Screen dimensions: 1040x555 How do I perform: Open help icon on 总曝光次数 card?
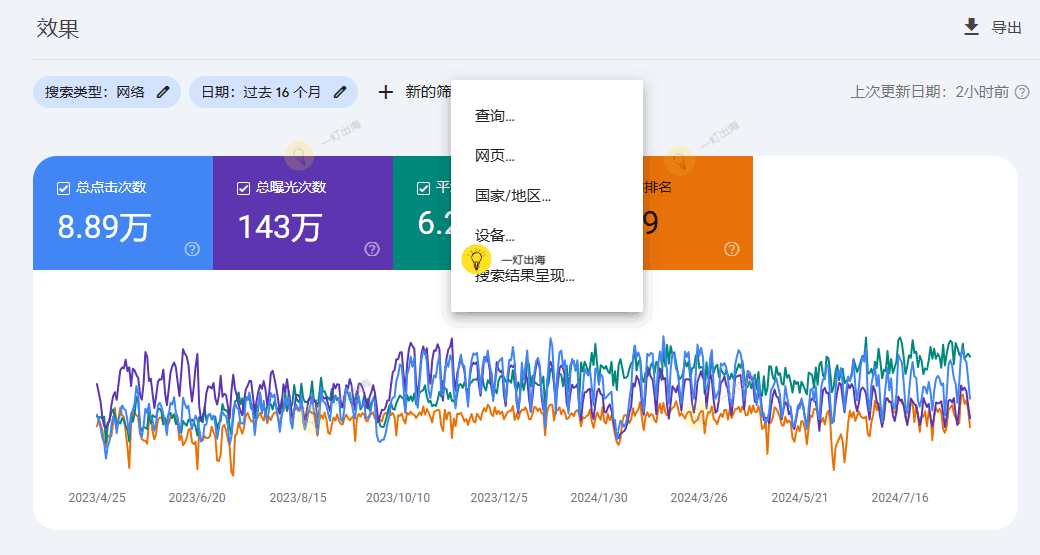[372, 249]
